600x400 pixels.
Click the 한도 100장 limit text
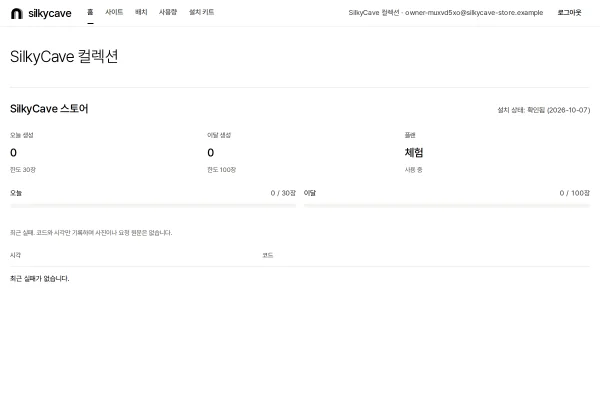[x=222, y=170]
